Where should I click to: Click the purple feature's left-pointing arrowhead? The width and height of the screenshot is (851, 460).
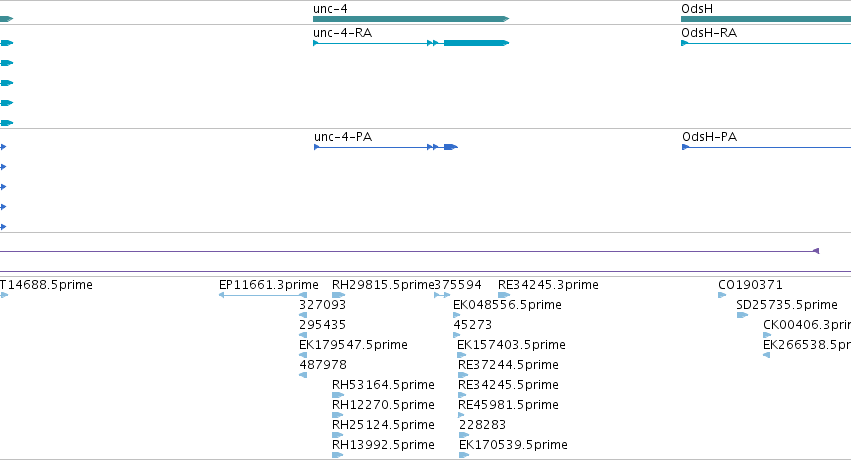coord(816,251)
